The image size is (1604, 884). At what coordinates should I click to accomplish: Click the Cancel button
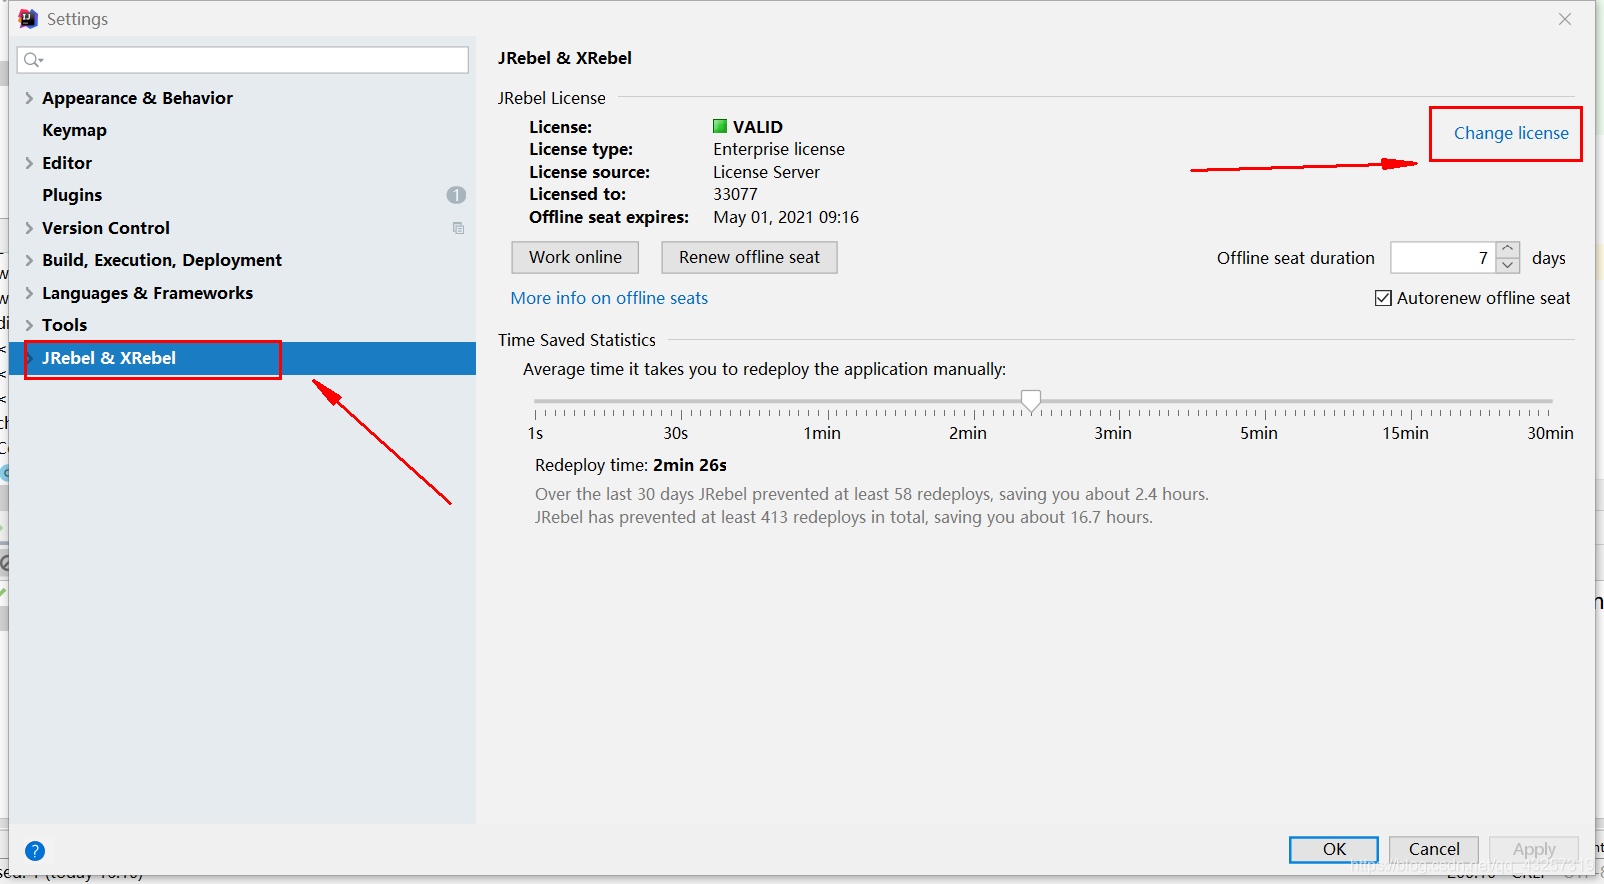coord(1434,849)
